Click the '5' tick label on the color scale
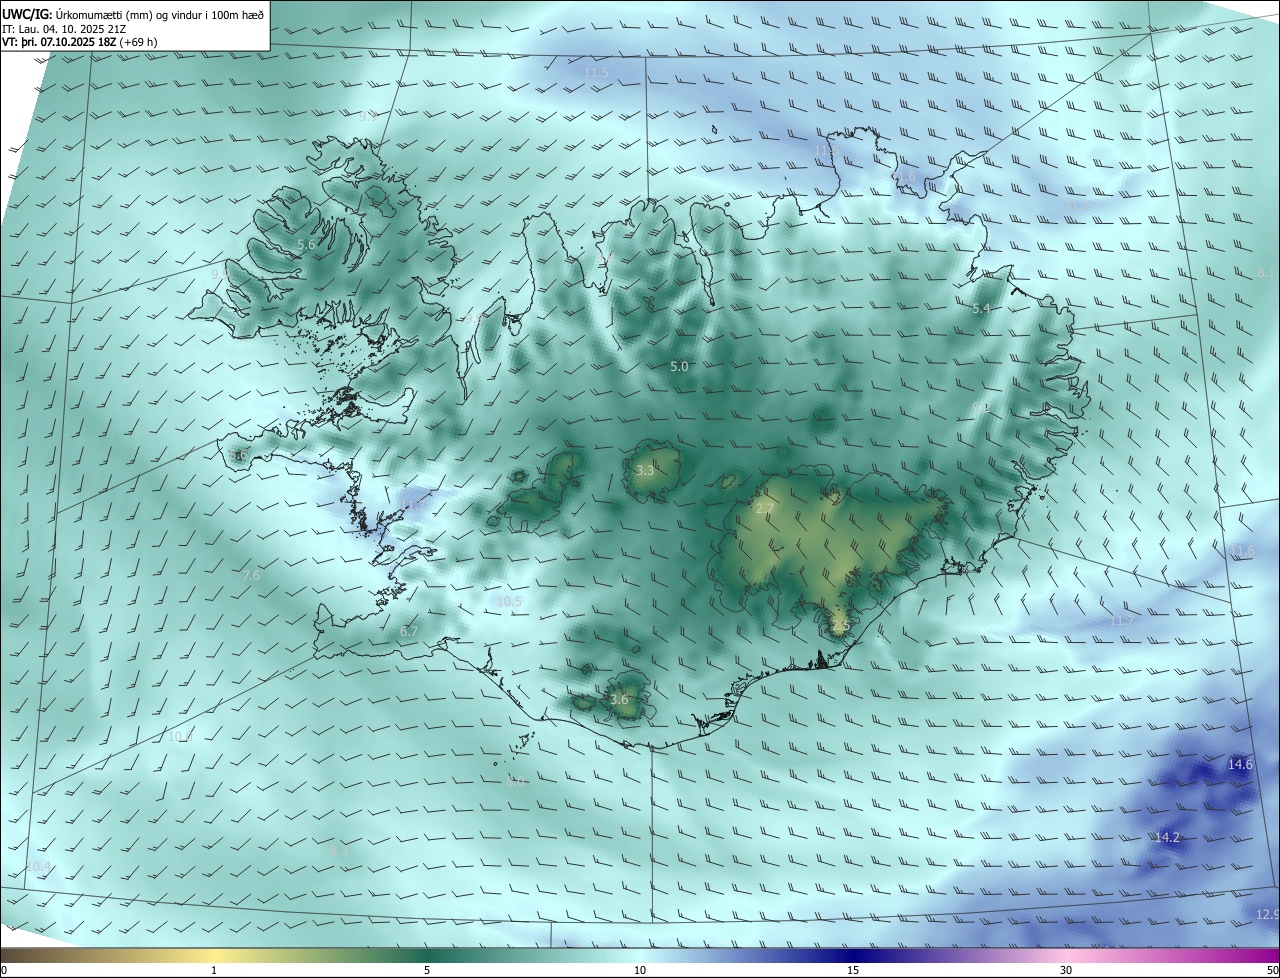This screenshot has width=1280, height=978. click(427, 971)
